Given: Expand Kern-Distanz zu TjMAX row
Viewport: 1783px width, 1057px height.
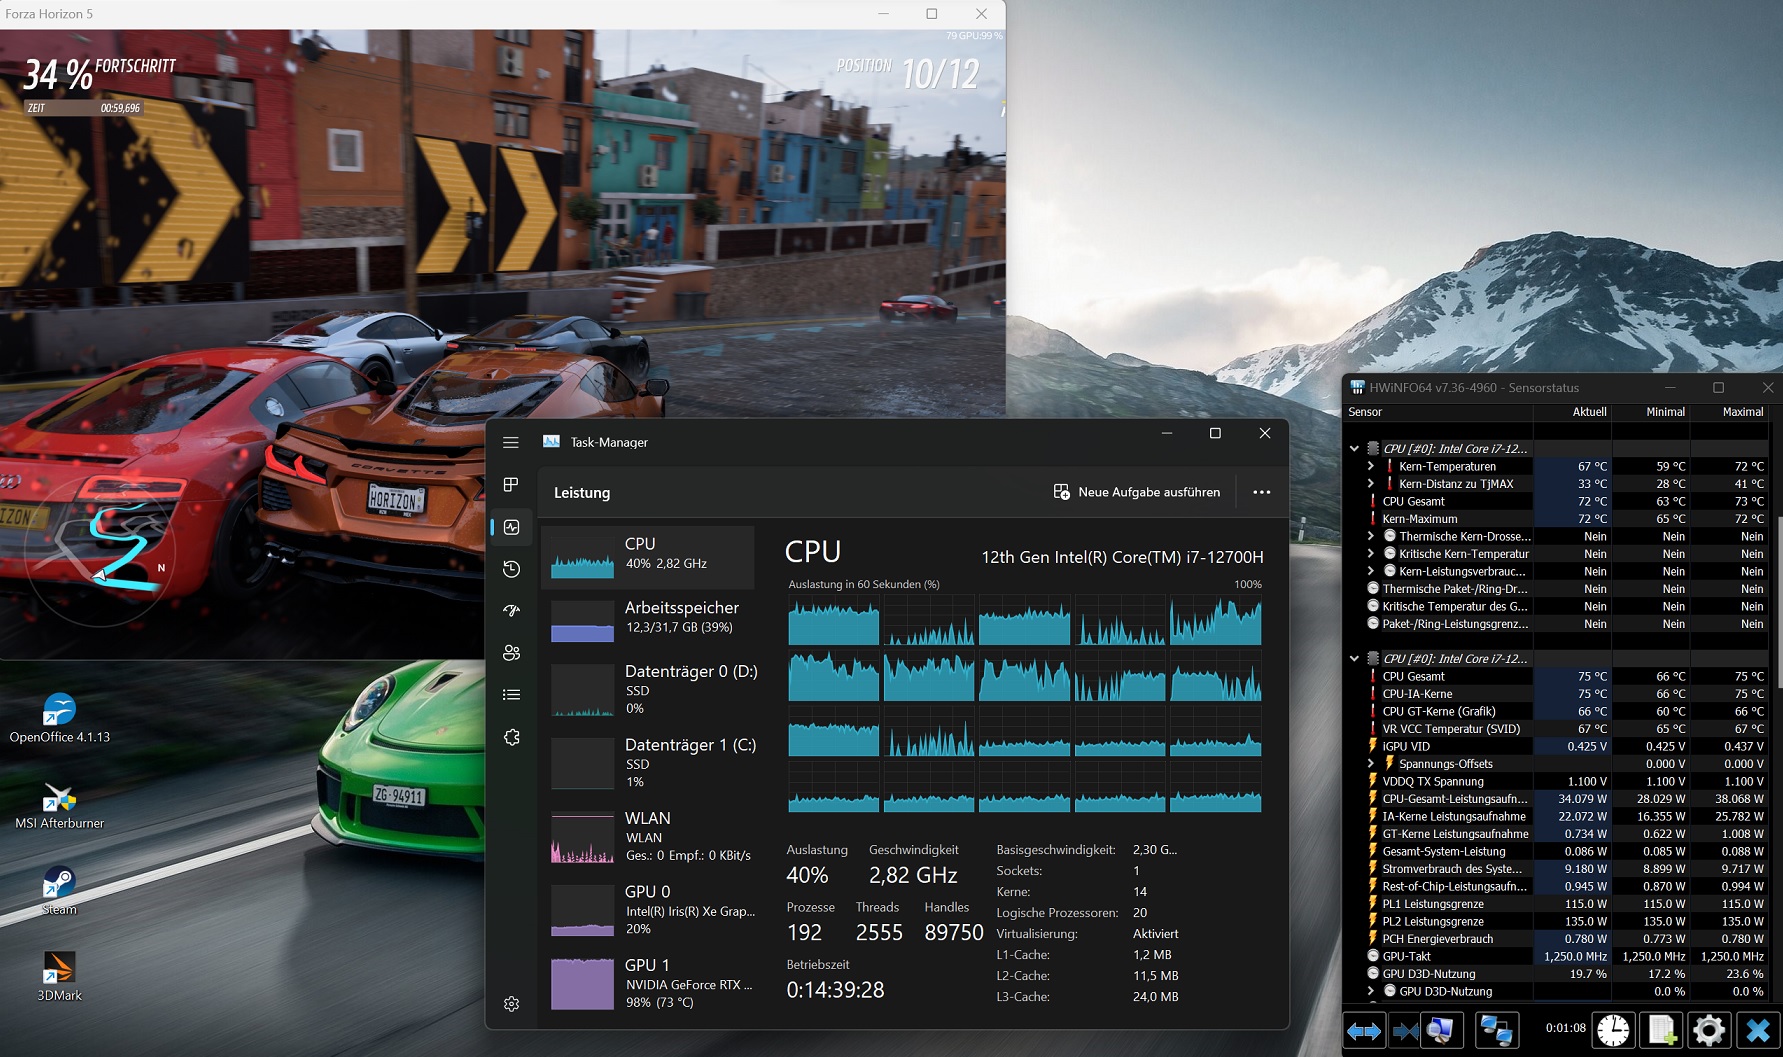Looking at the screenshot, I should (x=1371, y=484).
